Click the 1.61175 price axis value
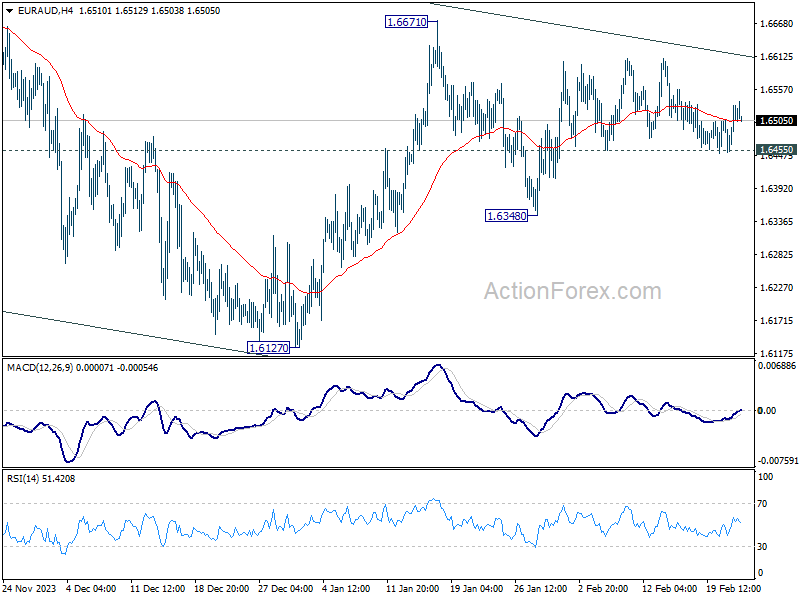This screenshot has width=800, height=600. click(x=777, y=353)
